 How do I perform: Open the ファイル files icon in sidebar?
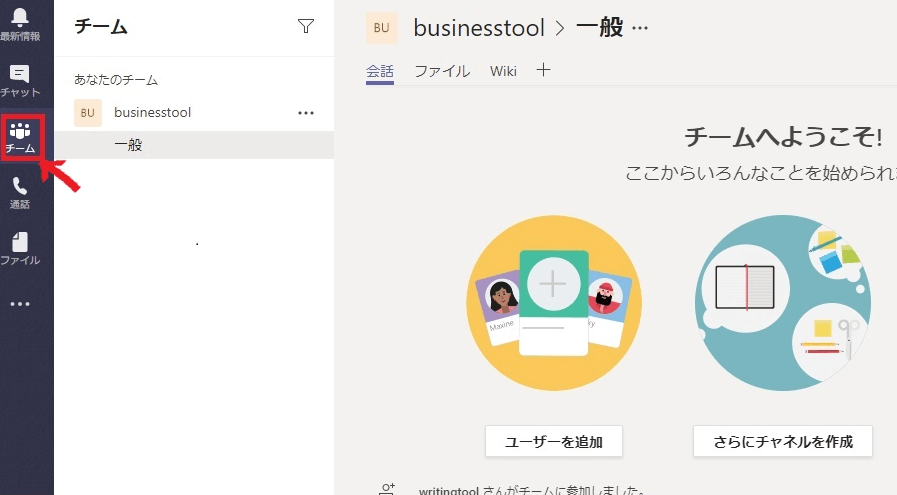pyautogui.click(x=20, y=248)
